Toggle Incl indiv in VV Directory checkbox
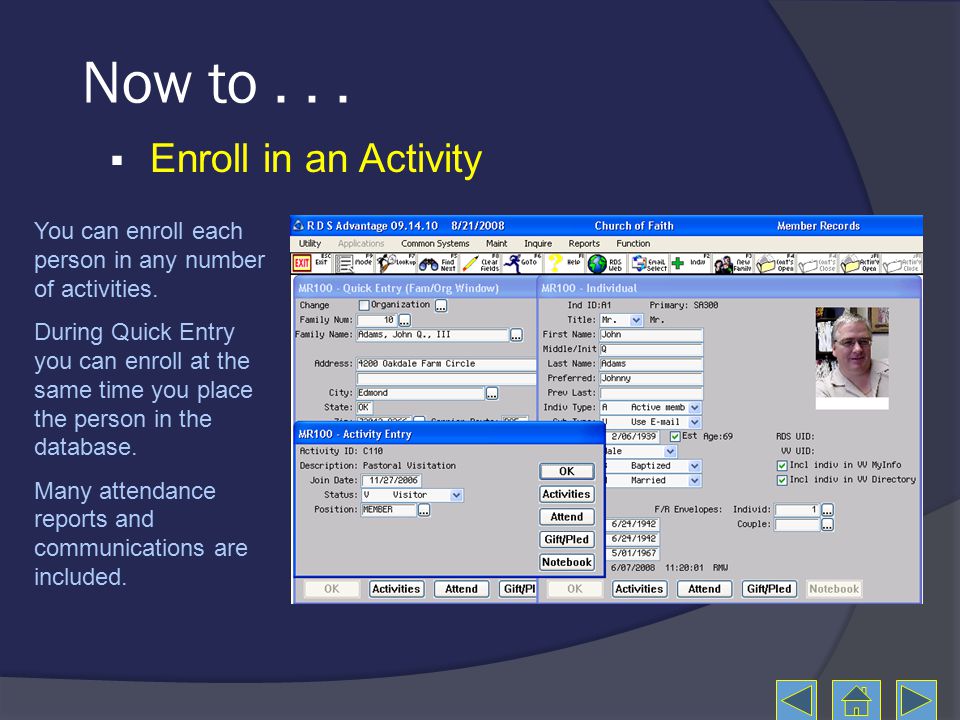 click(x=782, y=480)
